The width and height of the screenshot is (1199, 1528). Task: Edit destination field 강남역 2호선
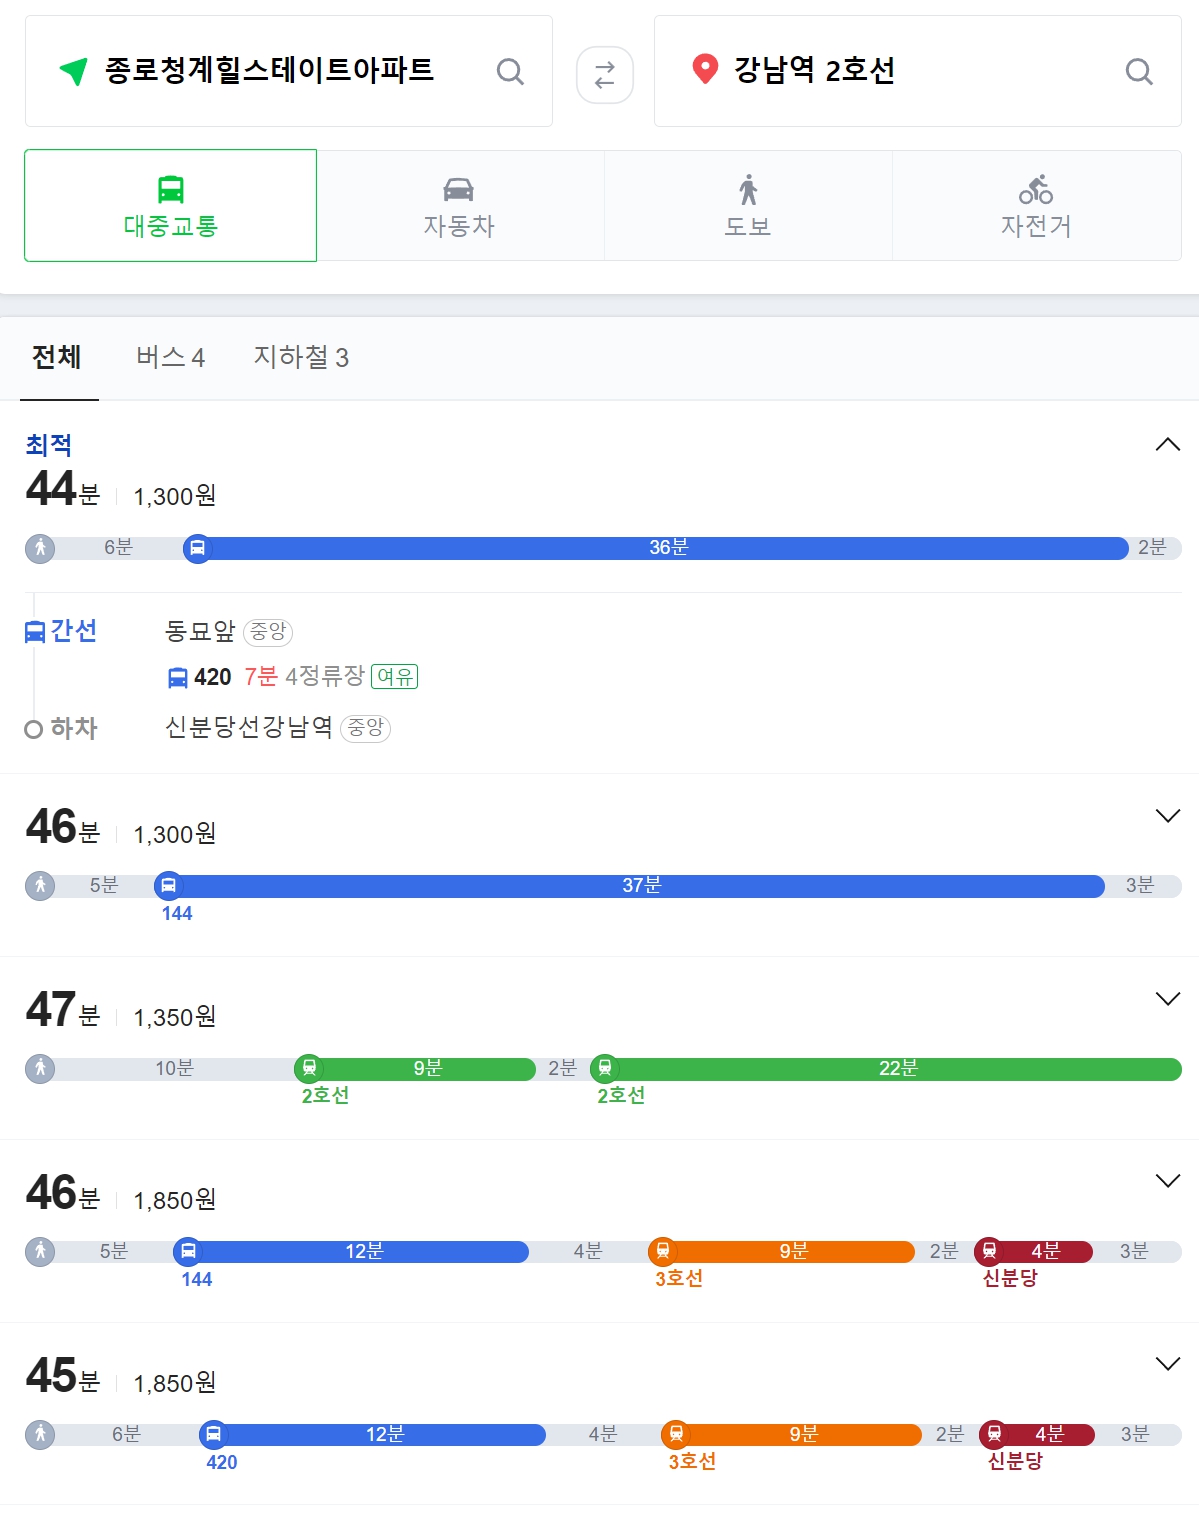point(917,71)
